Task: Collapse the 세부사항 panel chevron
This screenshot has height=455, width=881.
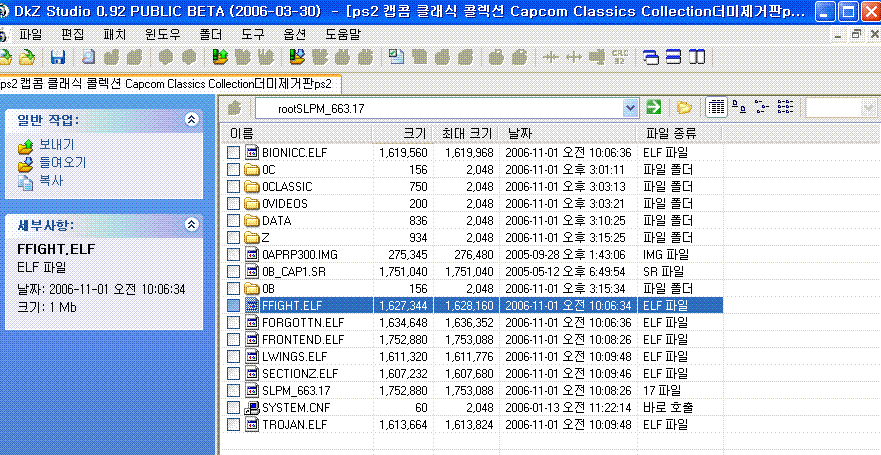Action: pos(192,225)
